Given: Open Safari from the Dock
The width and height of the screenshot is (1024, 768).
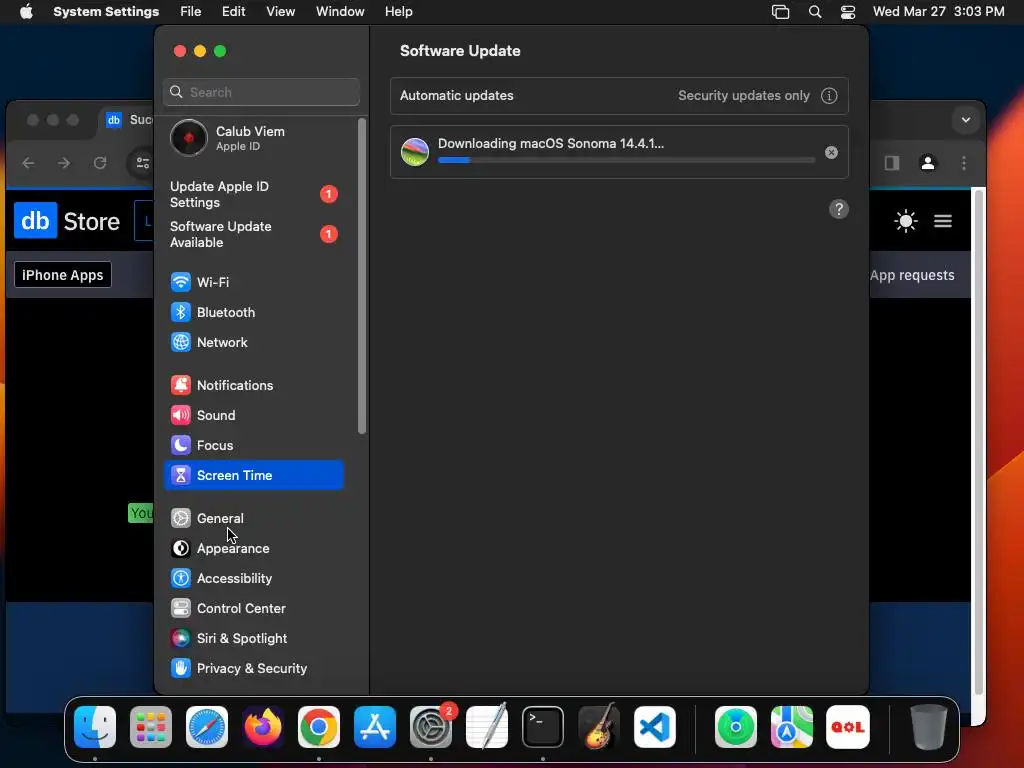Looking at the screenshot, I should point(207,727).
